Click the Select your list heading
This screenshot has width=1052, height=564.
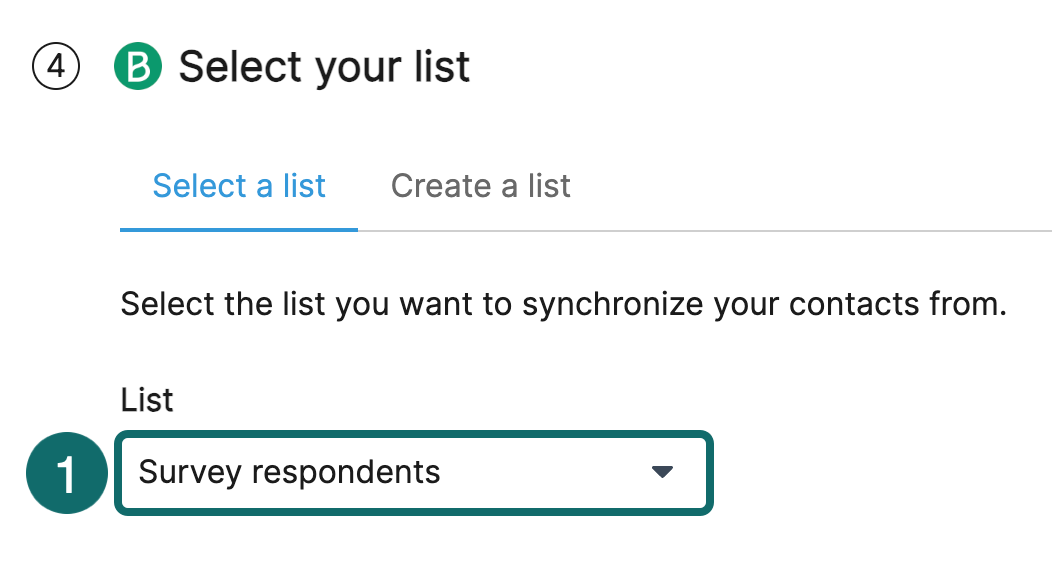[x=324, y=68]
